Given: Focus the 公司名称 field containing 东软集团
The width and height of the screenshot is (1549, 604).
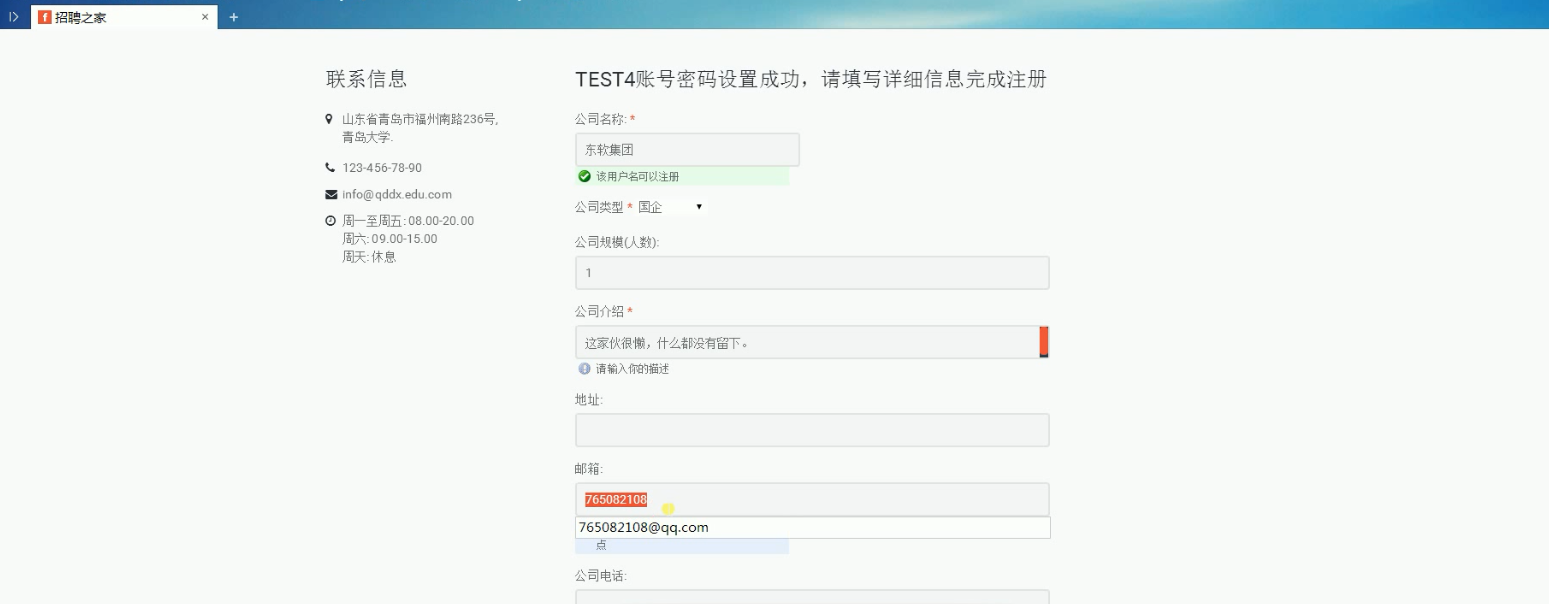Looking at the screenshot, I should pyautogui.click(x=687, y=150).
